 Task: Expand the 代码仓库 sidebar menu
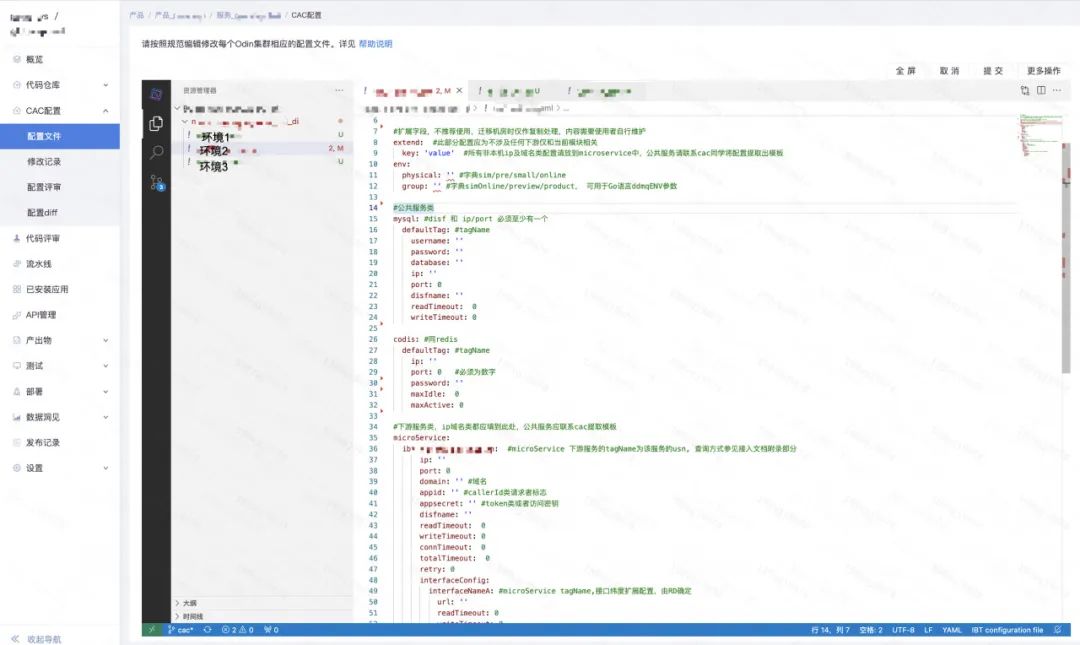point(105,85)
